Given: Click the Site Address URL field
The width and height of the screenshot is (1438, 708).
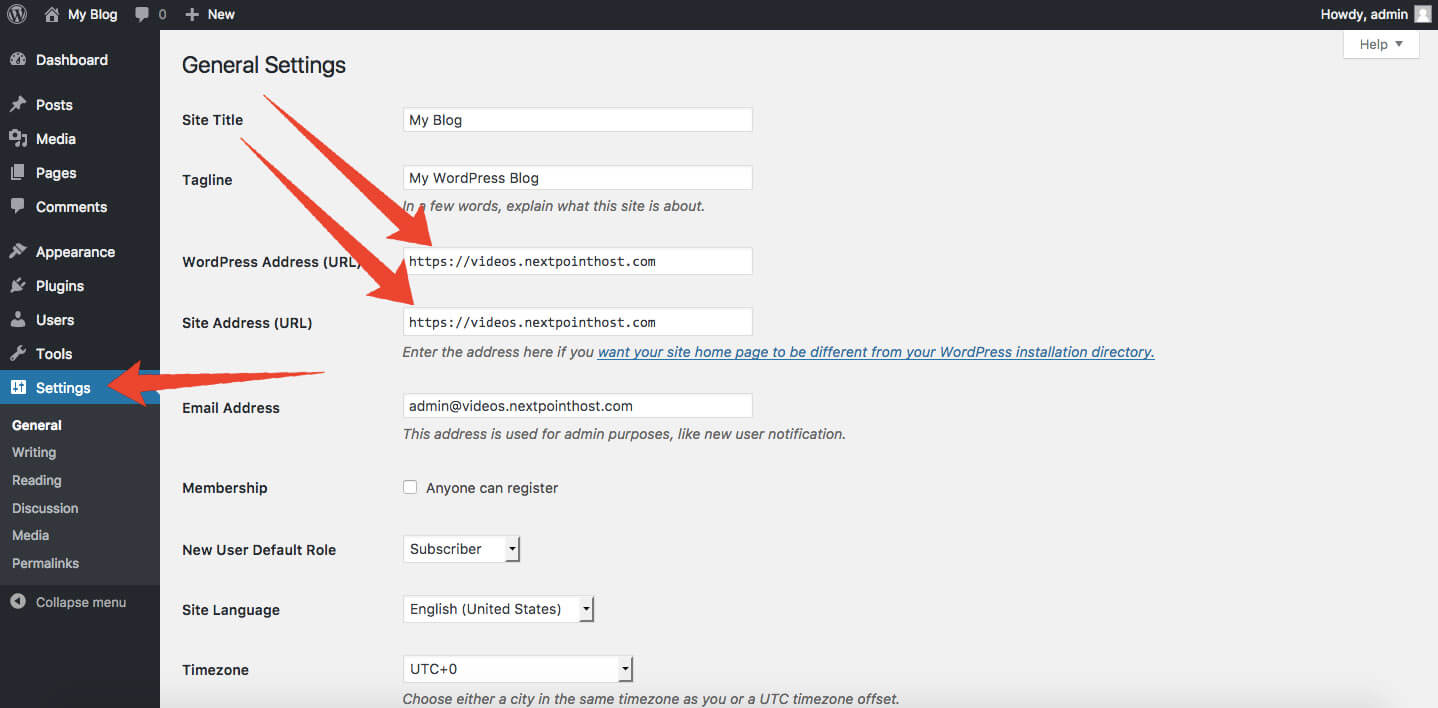Looking at the screenshot, I should pos(578,322).
